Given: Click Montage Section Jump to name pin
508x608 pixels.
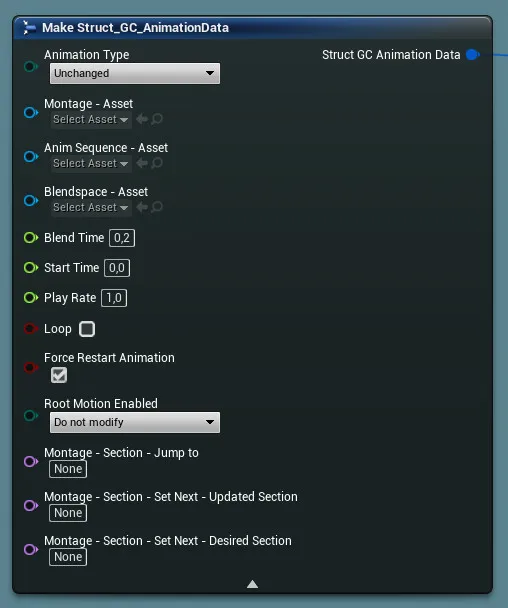Looking at the screenshot, I should (31, 461).
